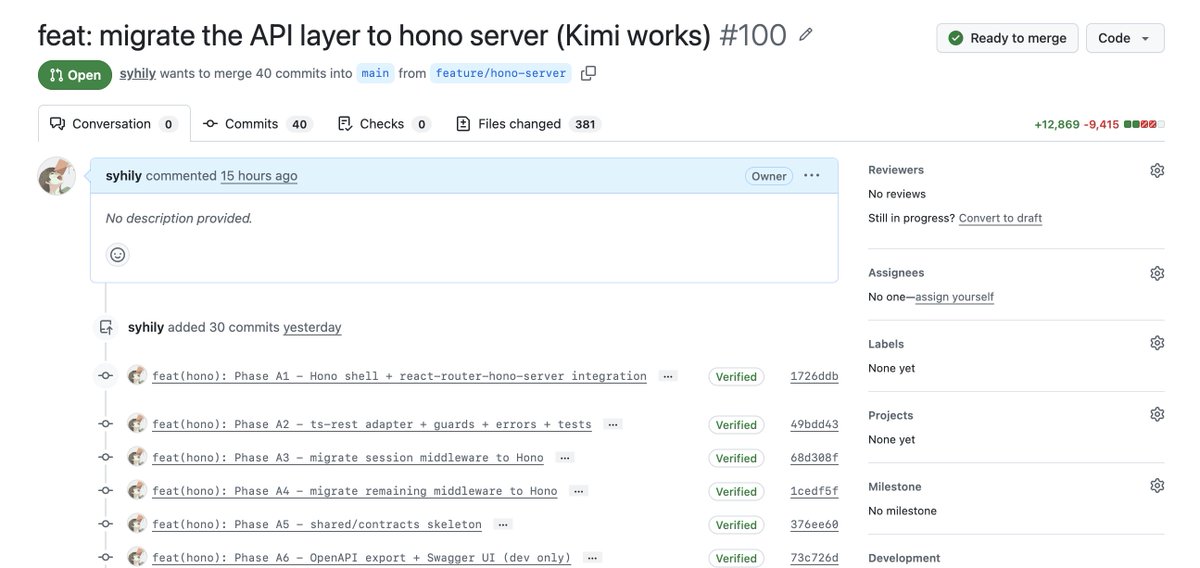Click the avatar on Phase A3 commit
1200x568 pixels.
tap(137, 457)
